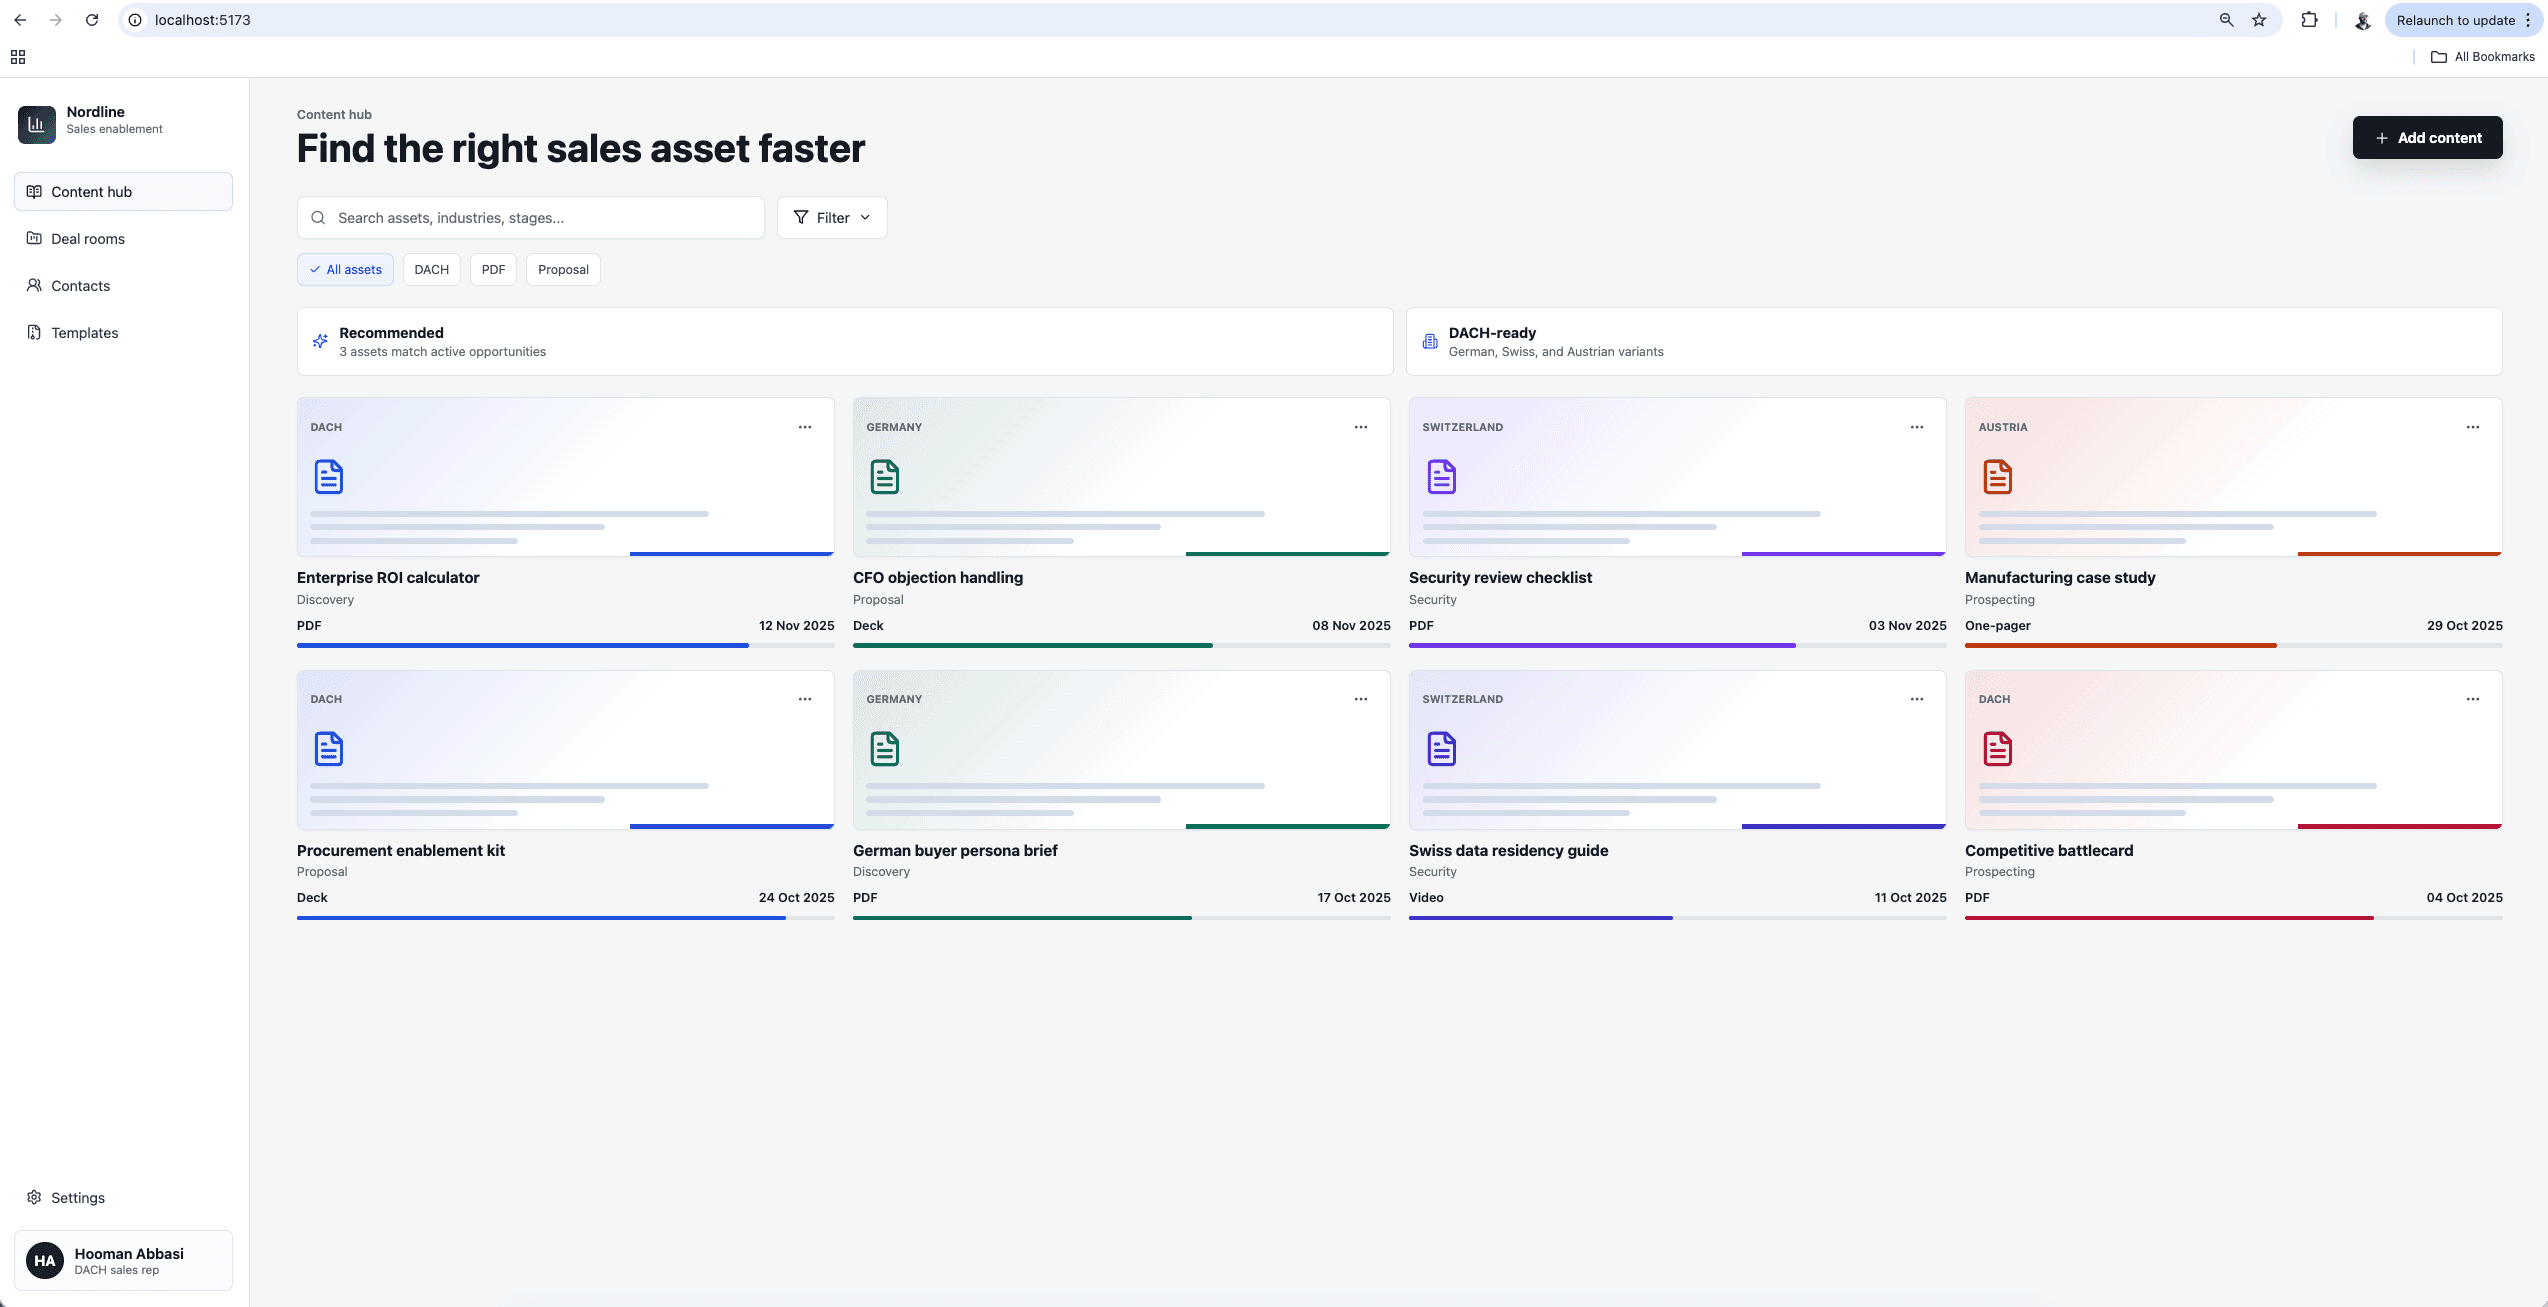Open more options on Security review checklist card
The image size is (2548, 1307).
click(x=1917, y=427)
